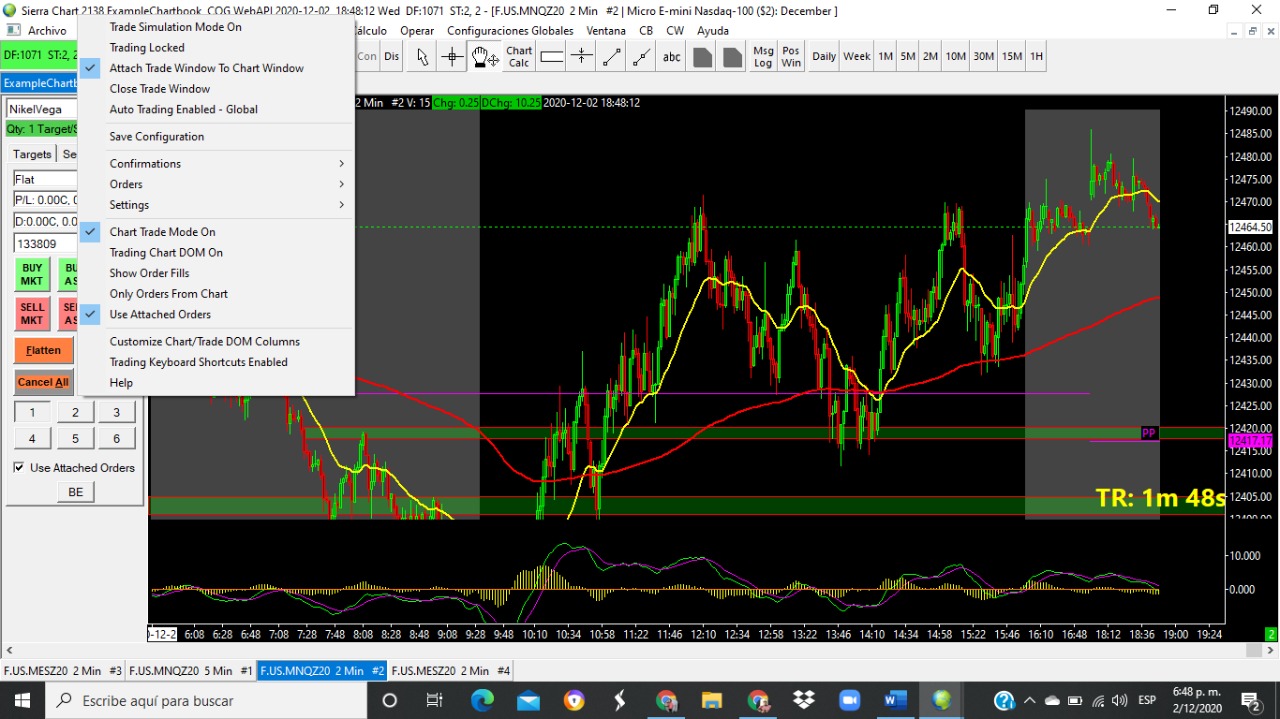Select the hand scroll tool

pos(484,57)
